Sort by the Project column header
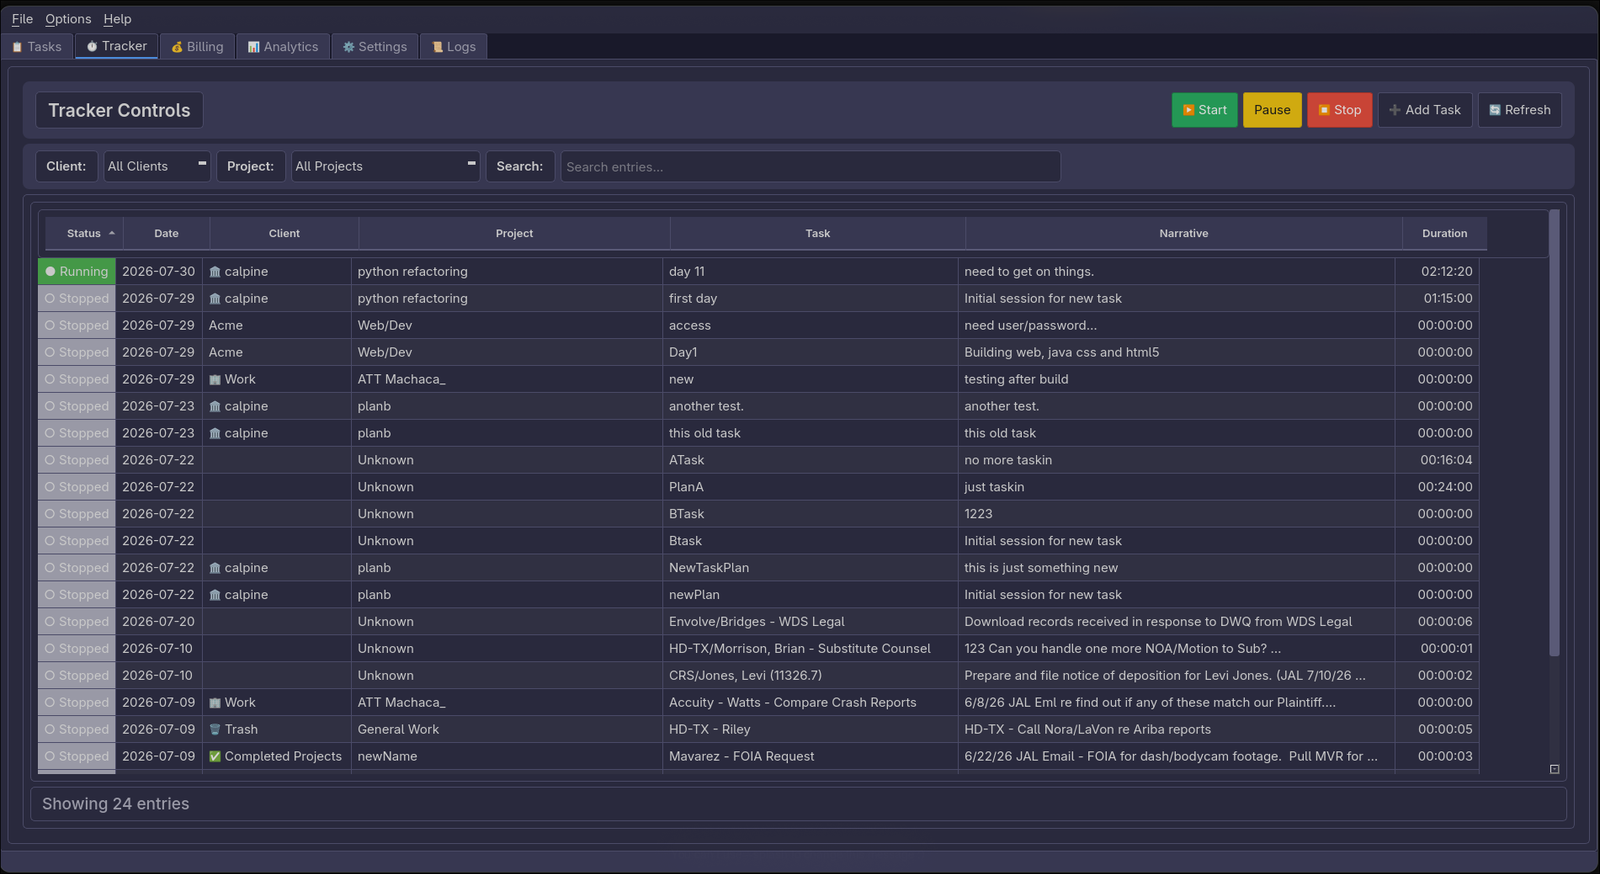Screen dimensions: 1600x874 pyautogui.click(x=514, y=233)
